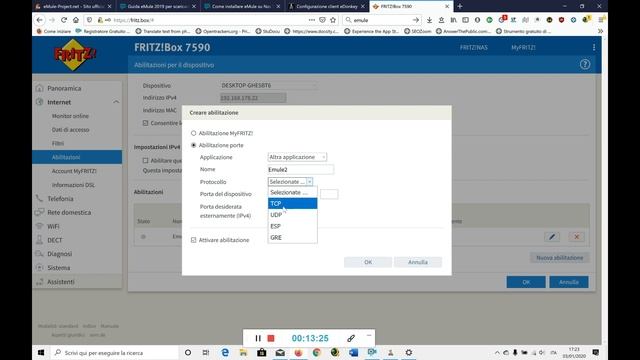Cancel dialog with Annulla button
The height and width of the screenshot is (360, 640).
[418, 262]
